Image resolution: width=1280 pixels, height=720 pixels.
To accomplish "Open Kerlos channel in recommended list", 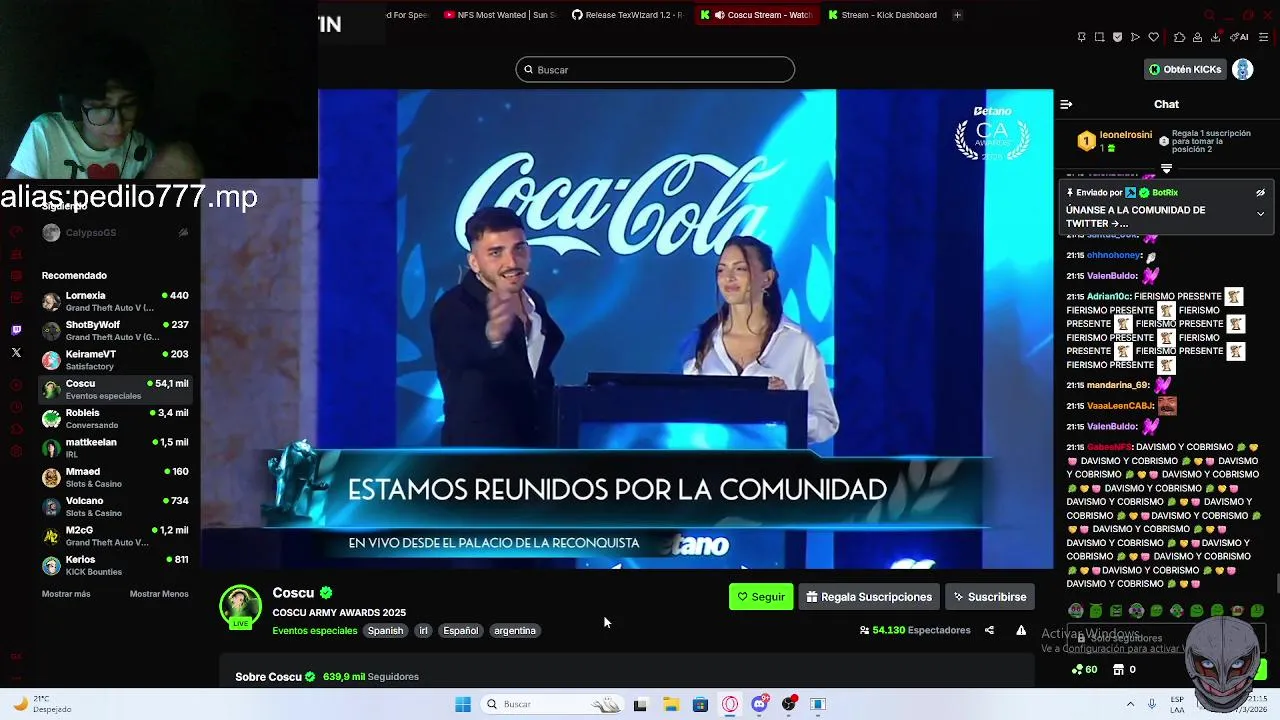I will (x=115, y=565).
